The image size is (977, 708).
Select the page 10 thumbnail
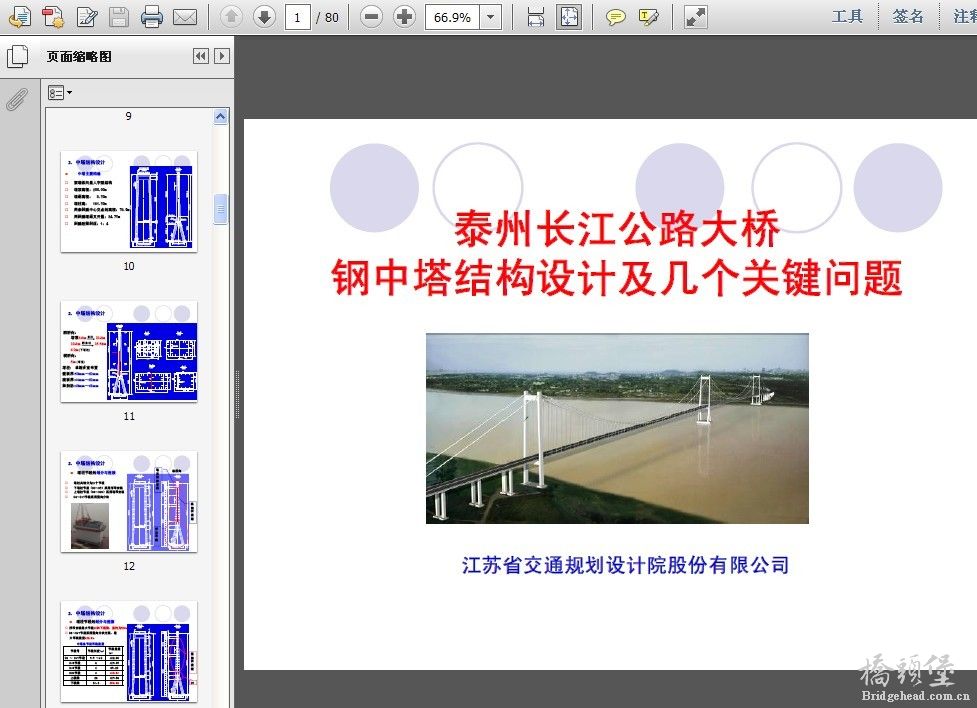[x=129, y=201]
